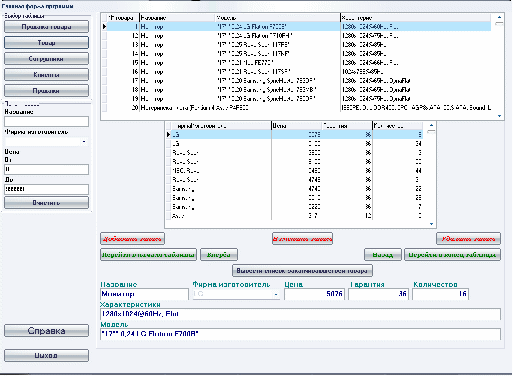
Task: Select row number 14 in the top grid
Action: 299,54
